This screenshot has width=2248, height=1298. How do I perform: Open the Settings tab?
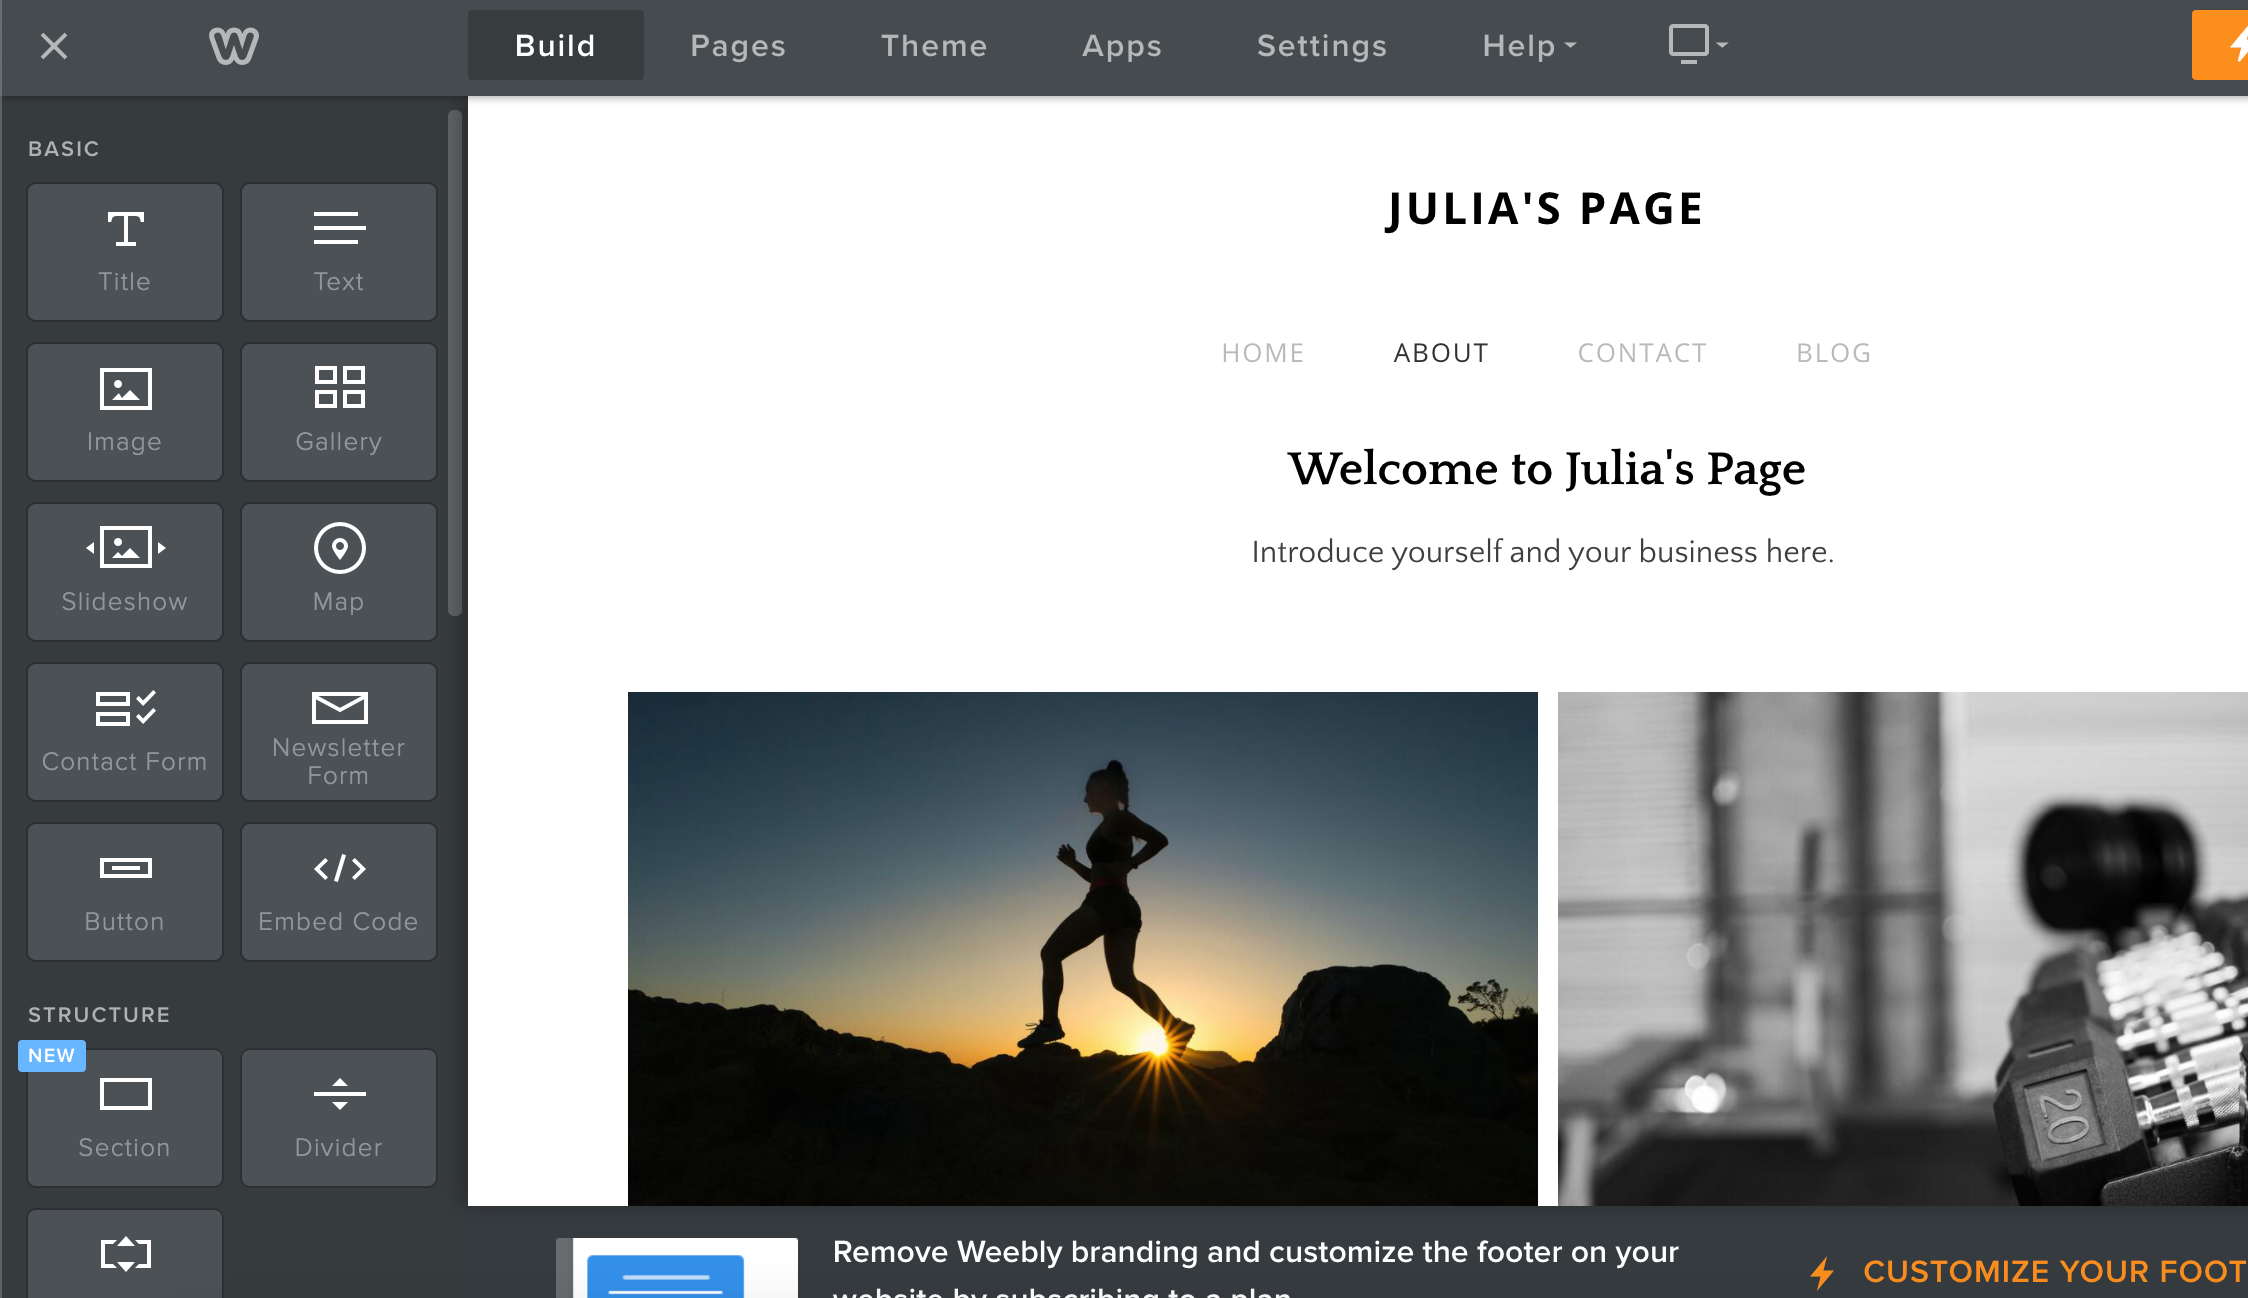[1322, 46]
